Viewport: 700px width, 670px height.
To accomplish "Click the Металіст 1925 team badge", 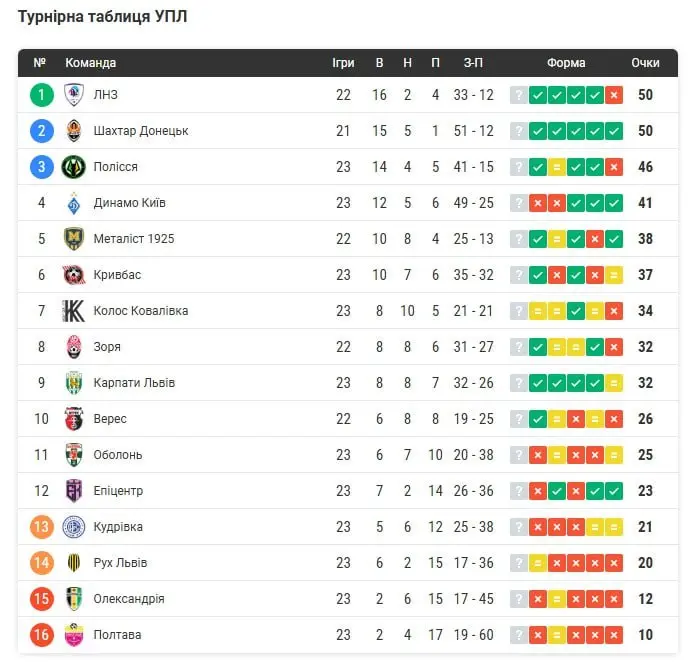I will point(74,239).
